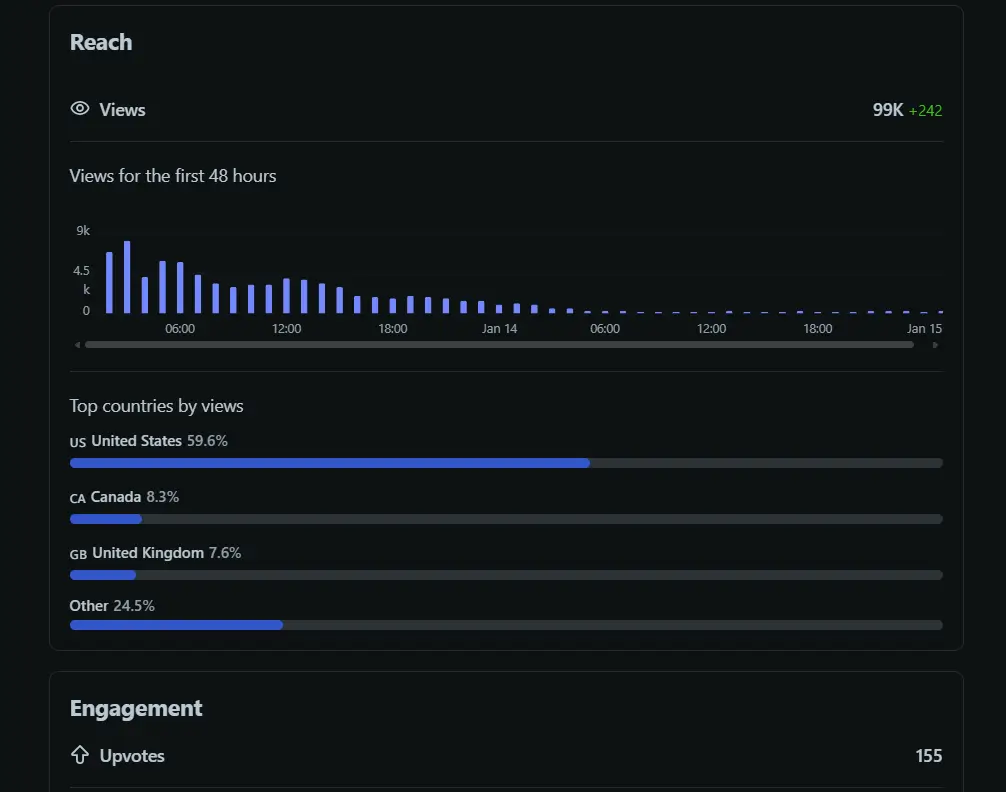
Task: Click the Engagement section heading
Action: click(136, 709)
